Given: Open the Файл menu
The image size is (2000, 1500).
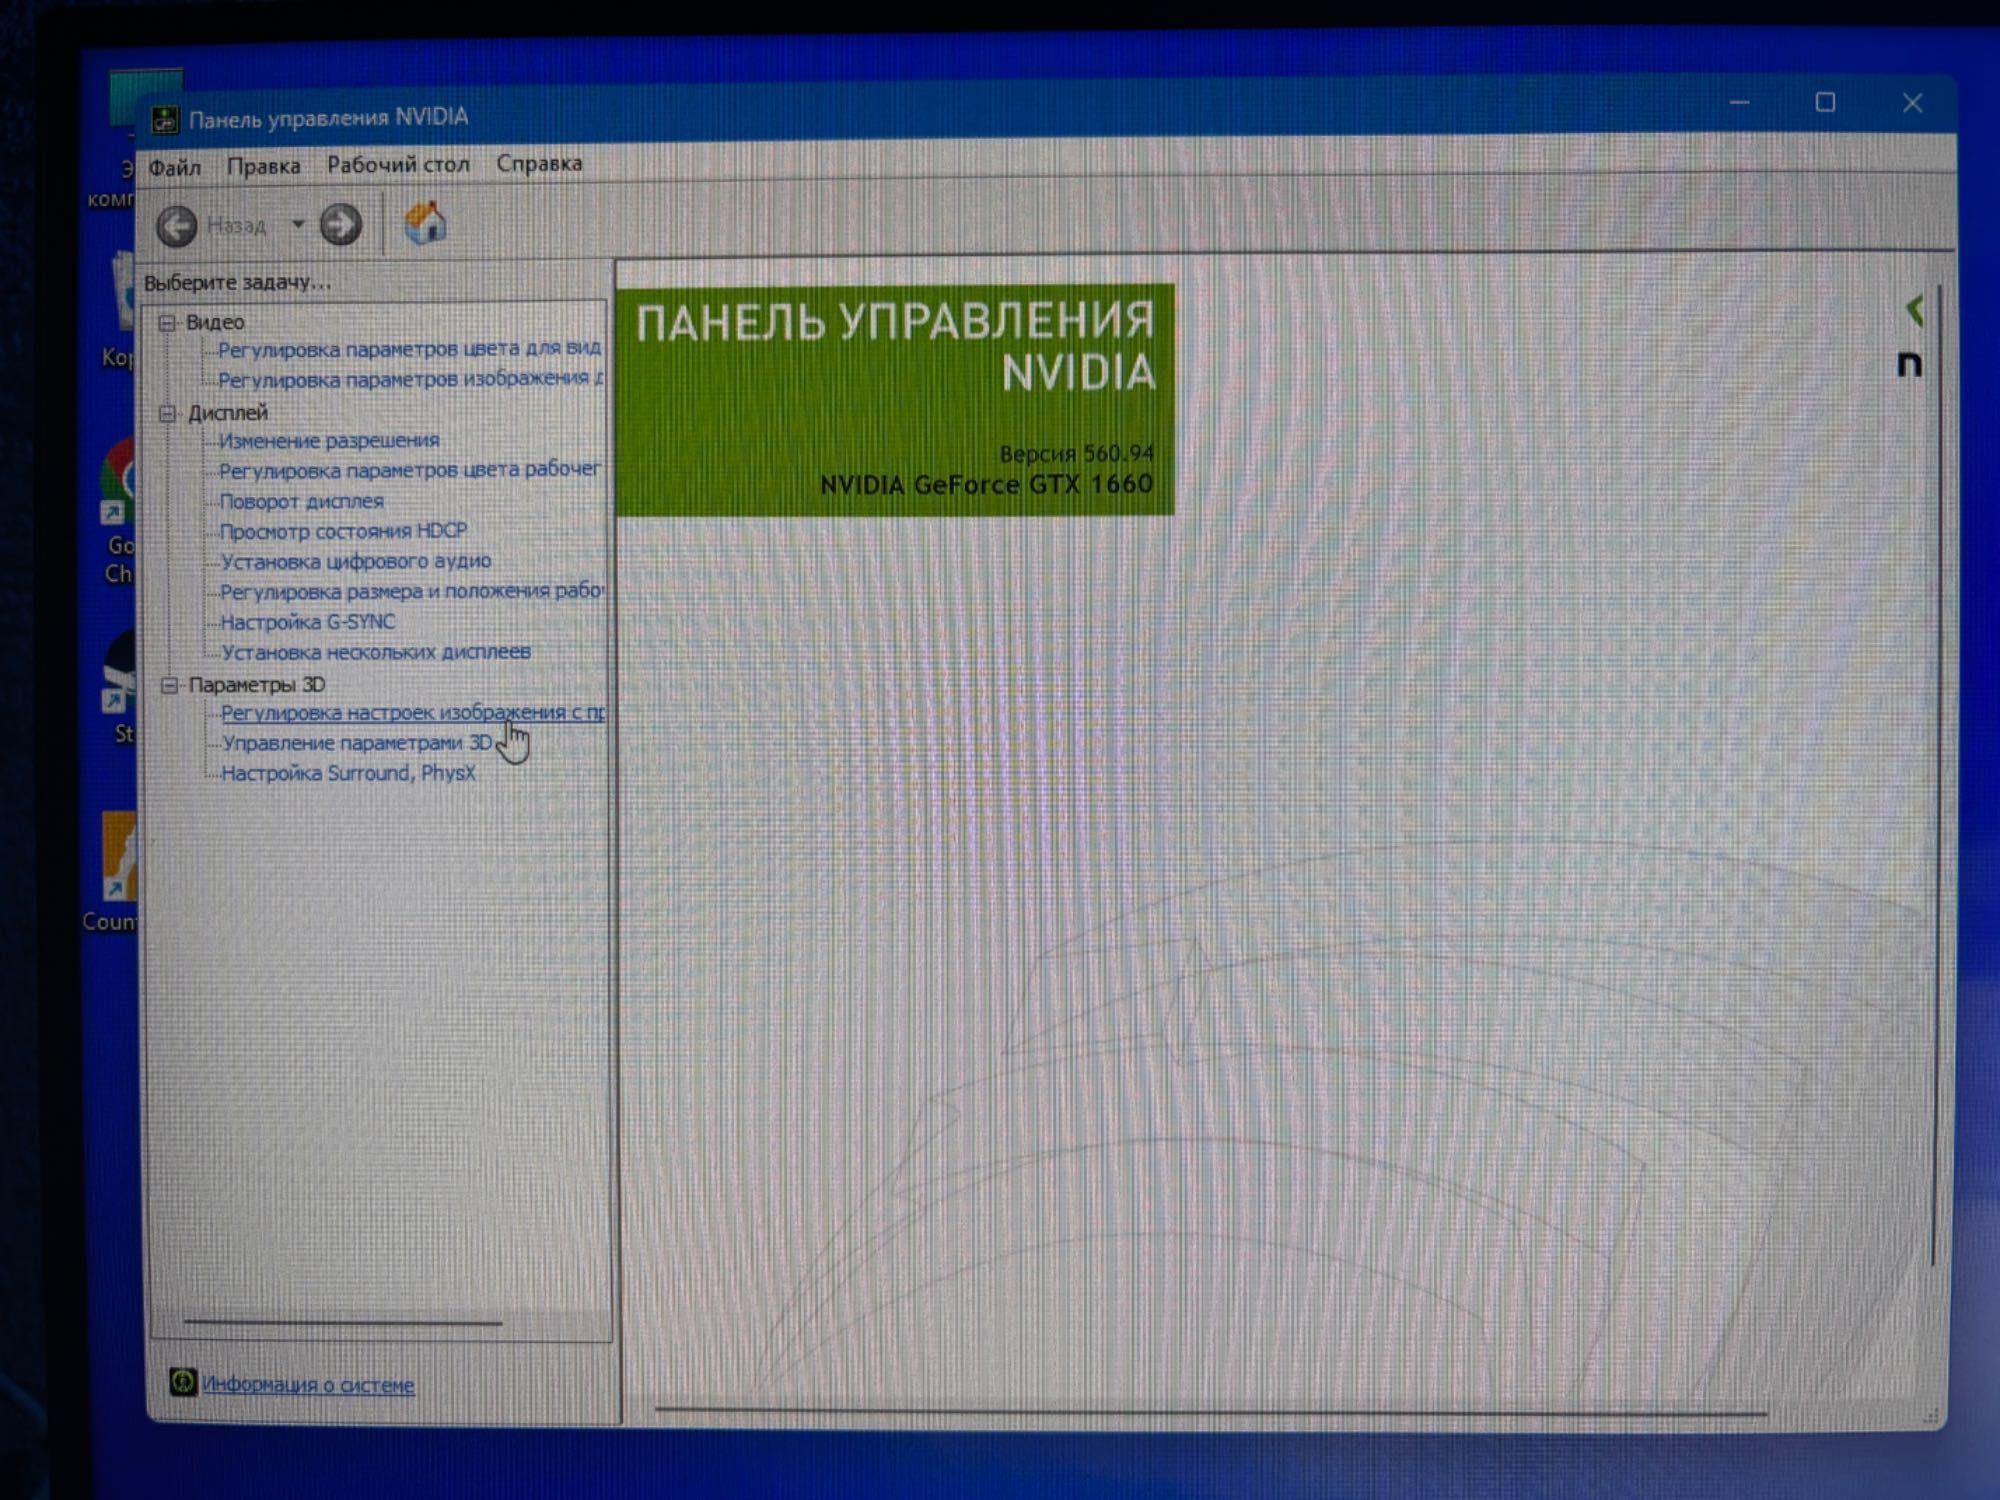Looking at the screenshot, I should (x=175, y=168).
